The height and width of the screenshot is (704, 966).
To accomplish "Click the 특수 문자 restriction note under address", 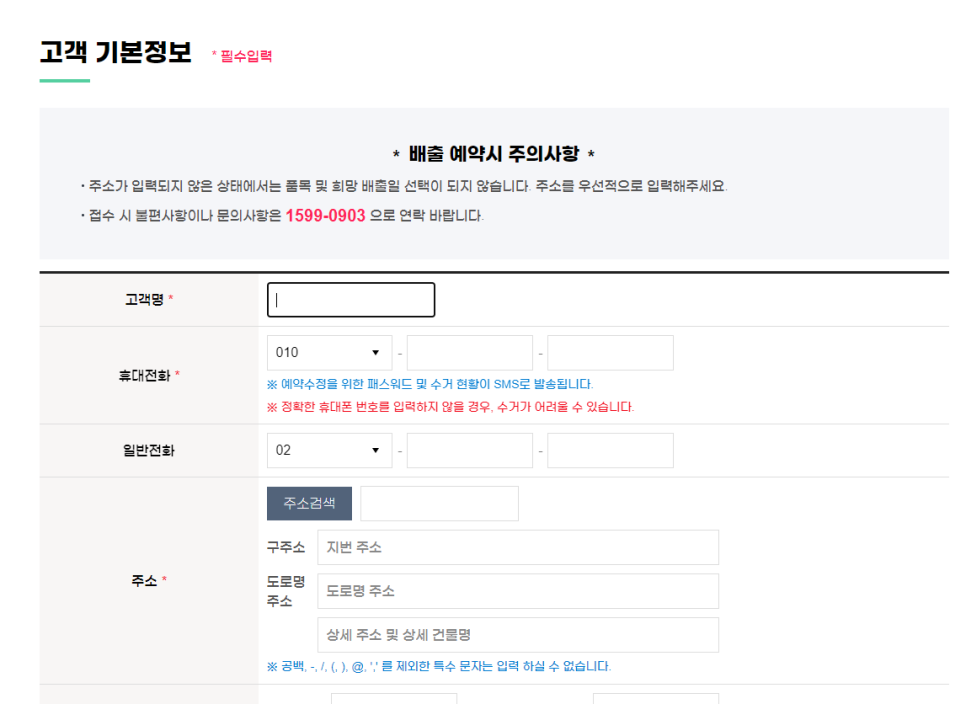I will click(439, 666).
